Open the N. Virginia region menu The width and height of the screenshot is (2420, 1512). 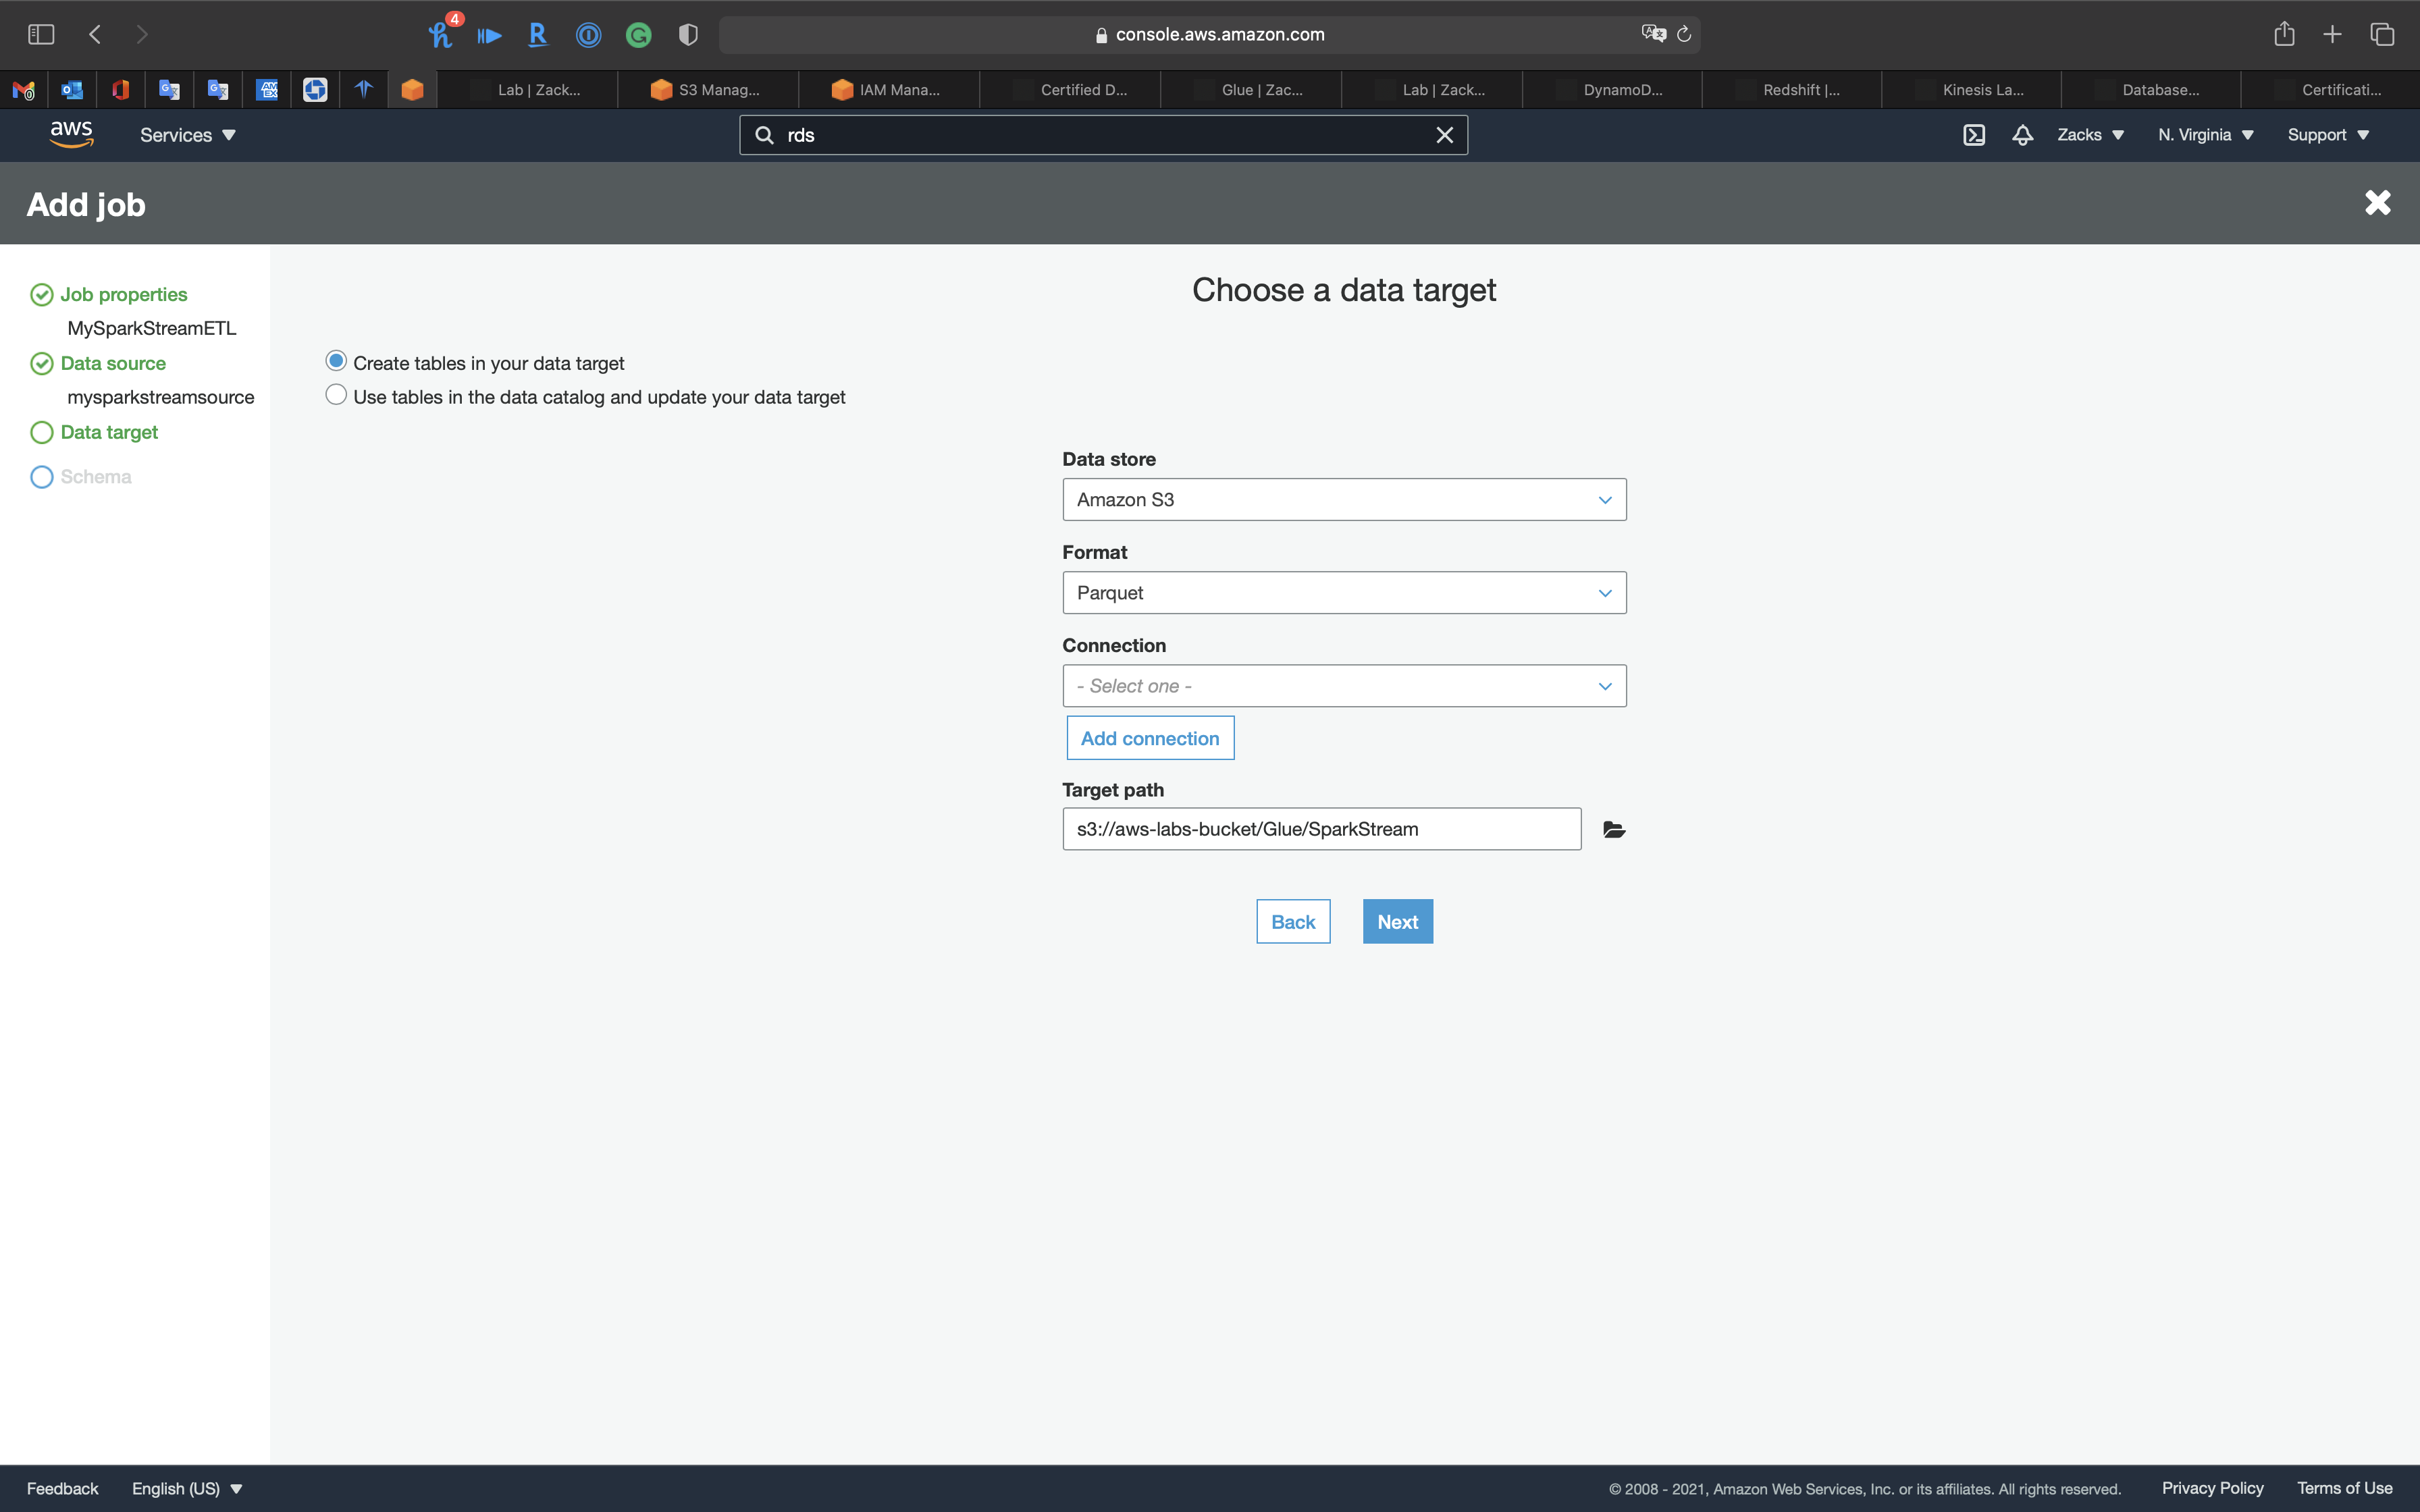tap(2204, 135)
